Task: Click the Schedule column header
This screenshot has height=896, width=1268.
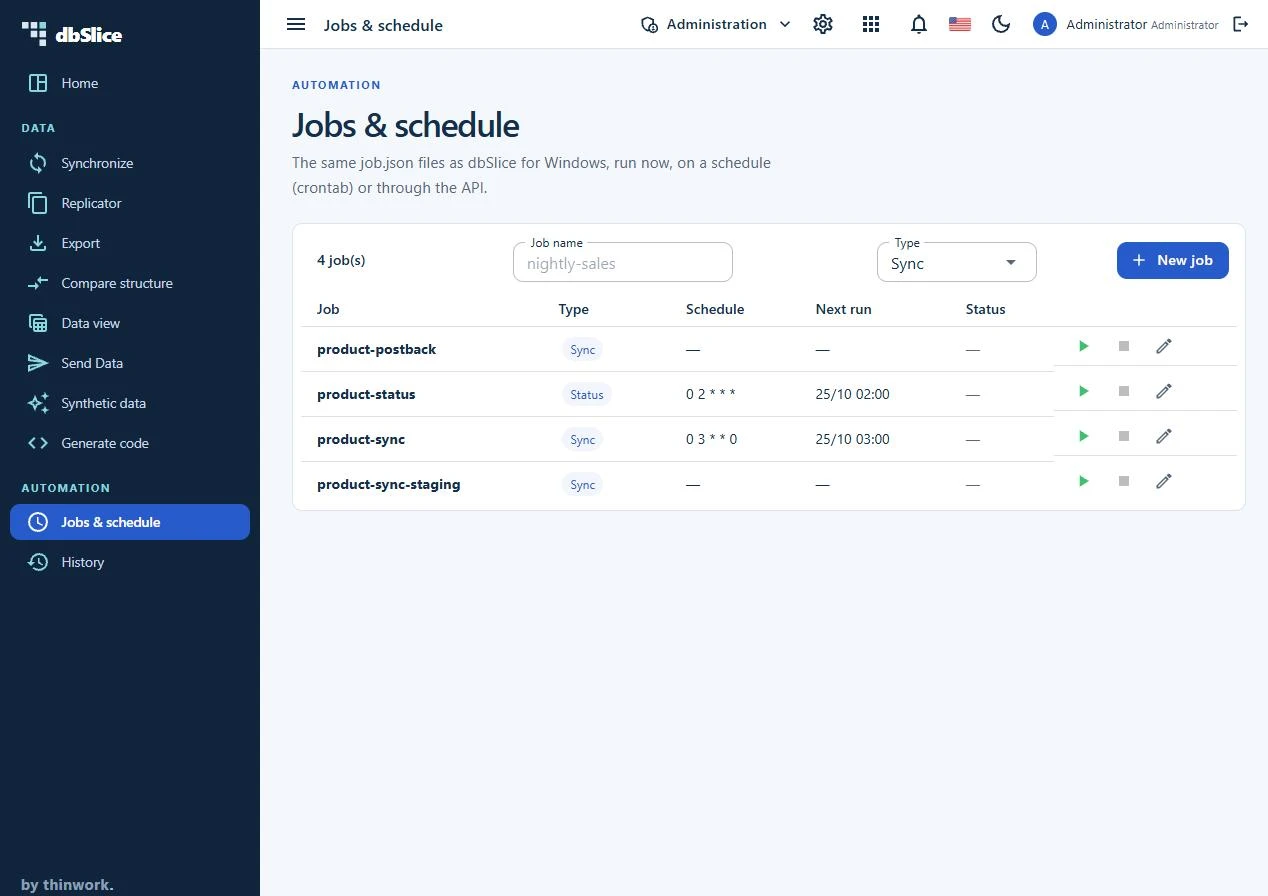Action: [715, 309]
